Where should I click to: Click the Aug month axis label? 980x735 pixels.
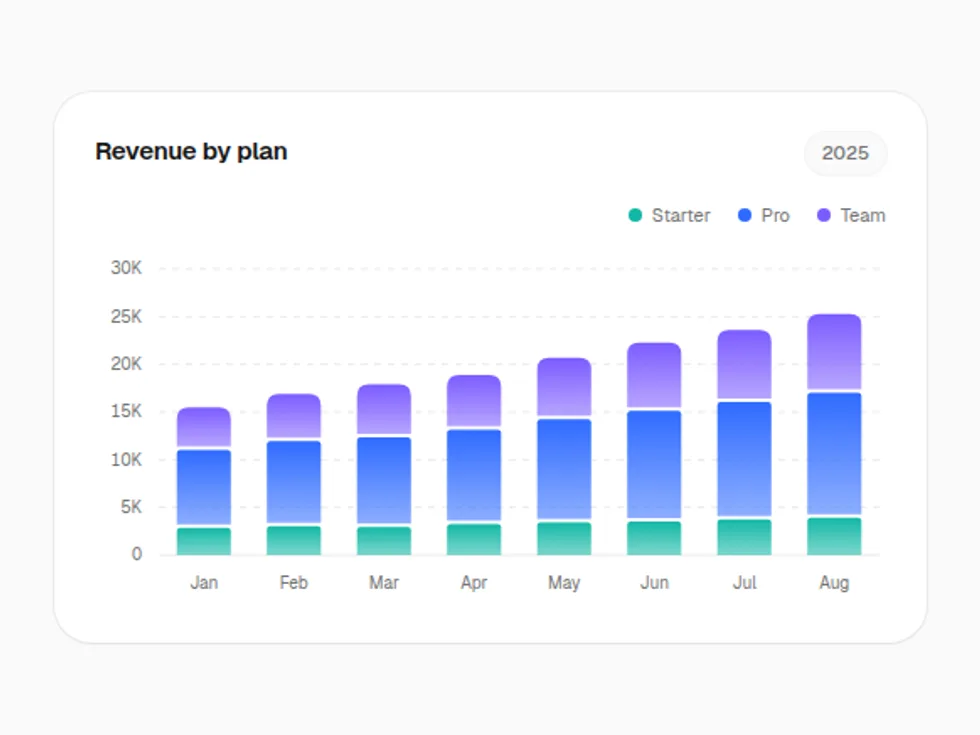tap(834, 582)
